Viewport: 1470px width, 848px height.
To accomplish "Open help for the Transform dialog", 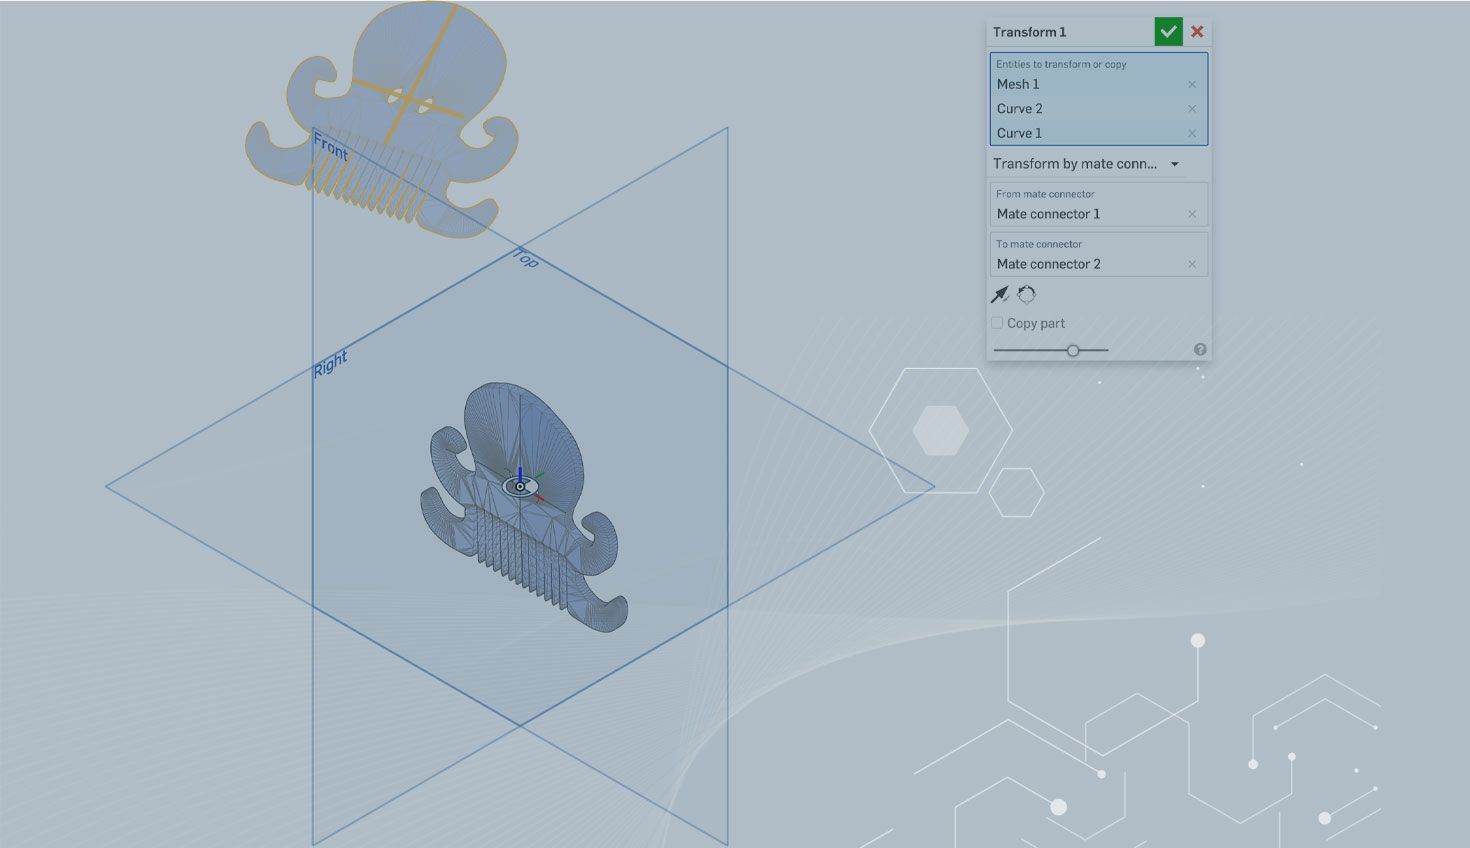I will 1200,350.
